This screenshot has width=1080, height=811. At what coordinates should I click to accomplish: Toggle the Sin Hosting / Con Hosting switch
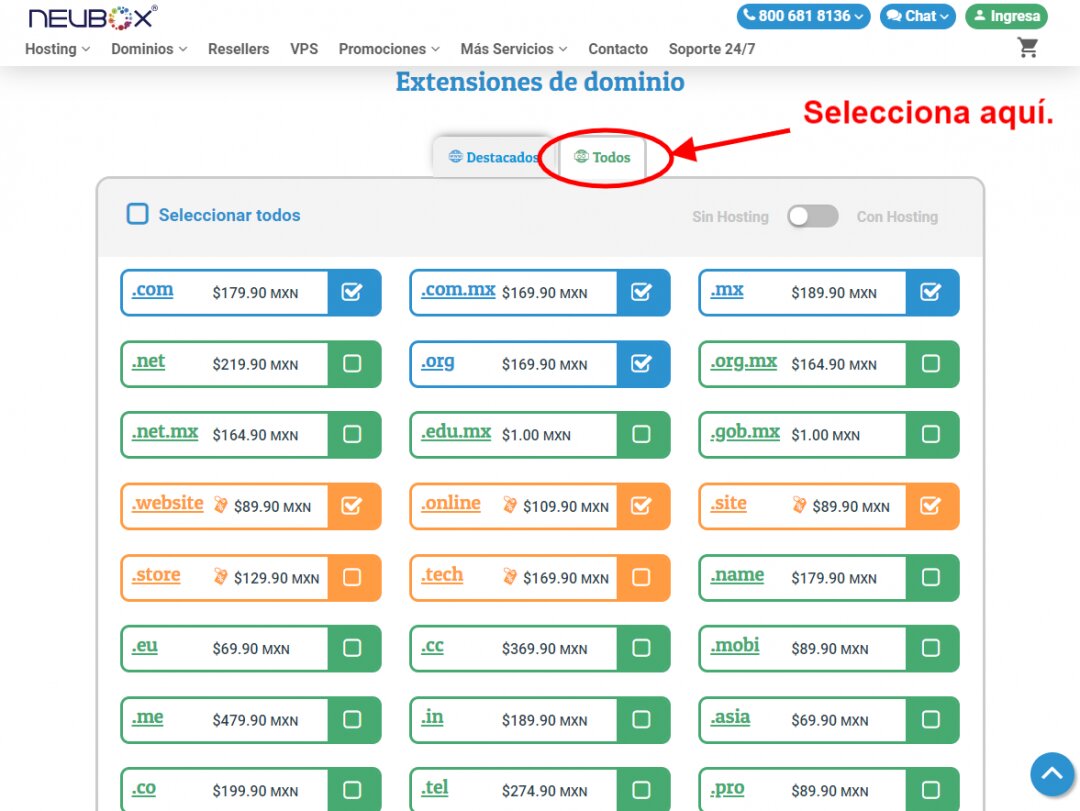click(x=812, y=216)
